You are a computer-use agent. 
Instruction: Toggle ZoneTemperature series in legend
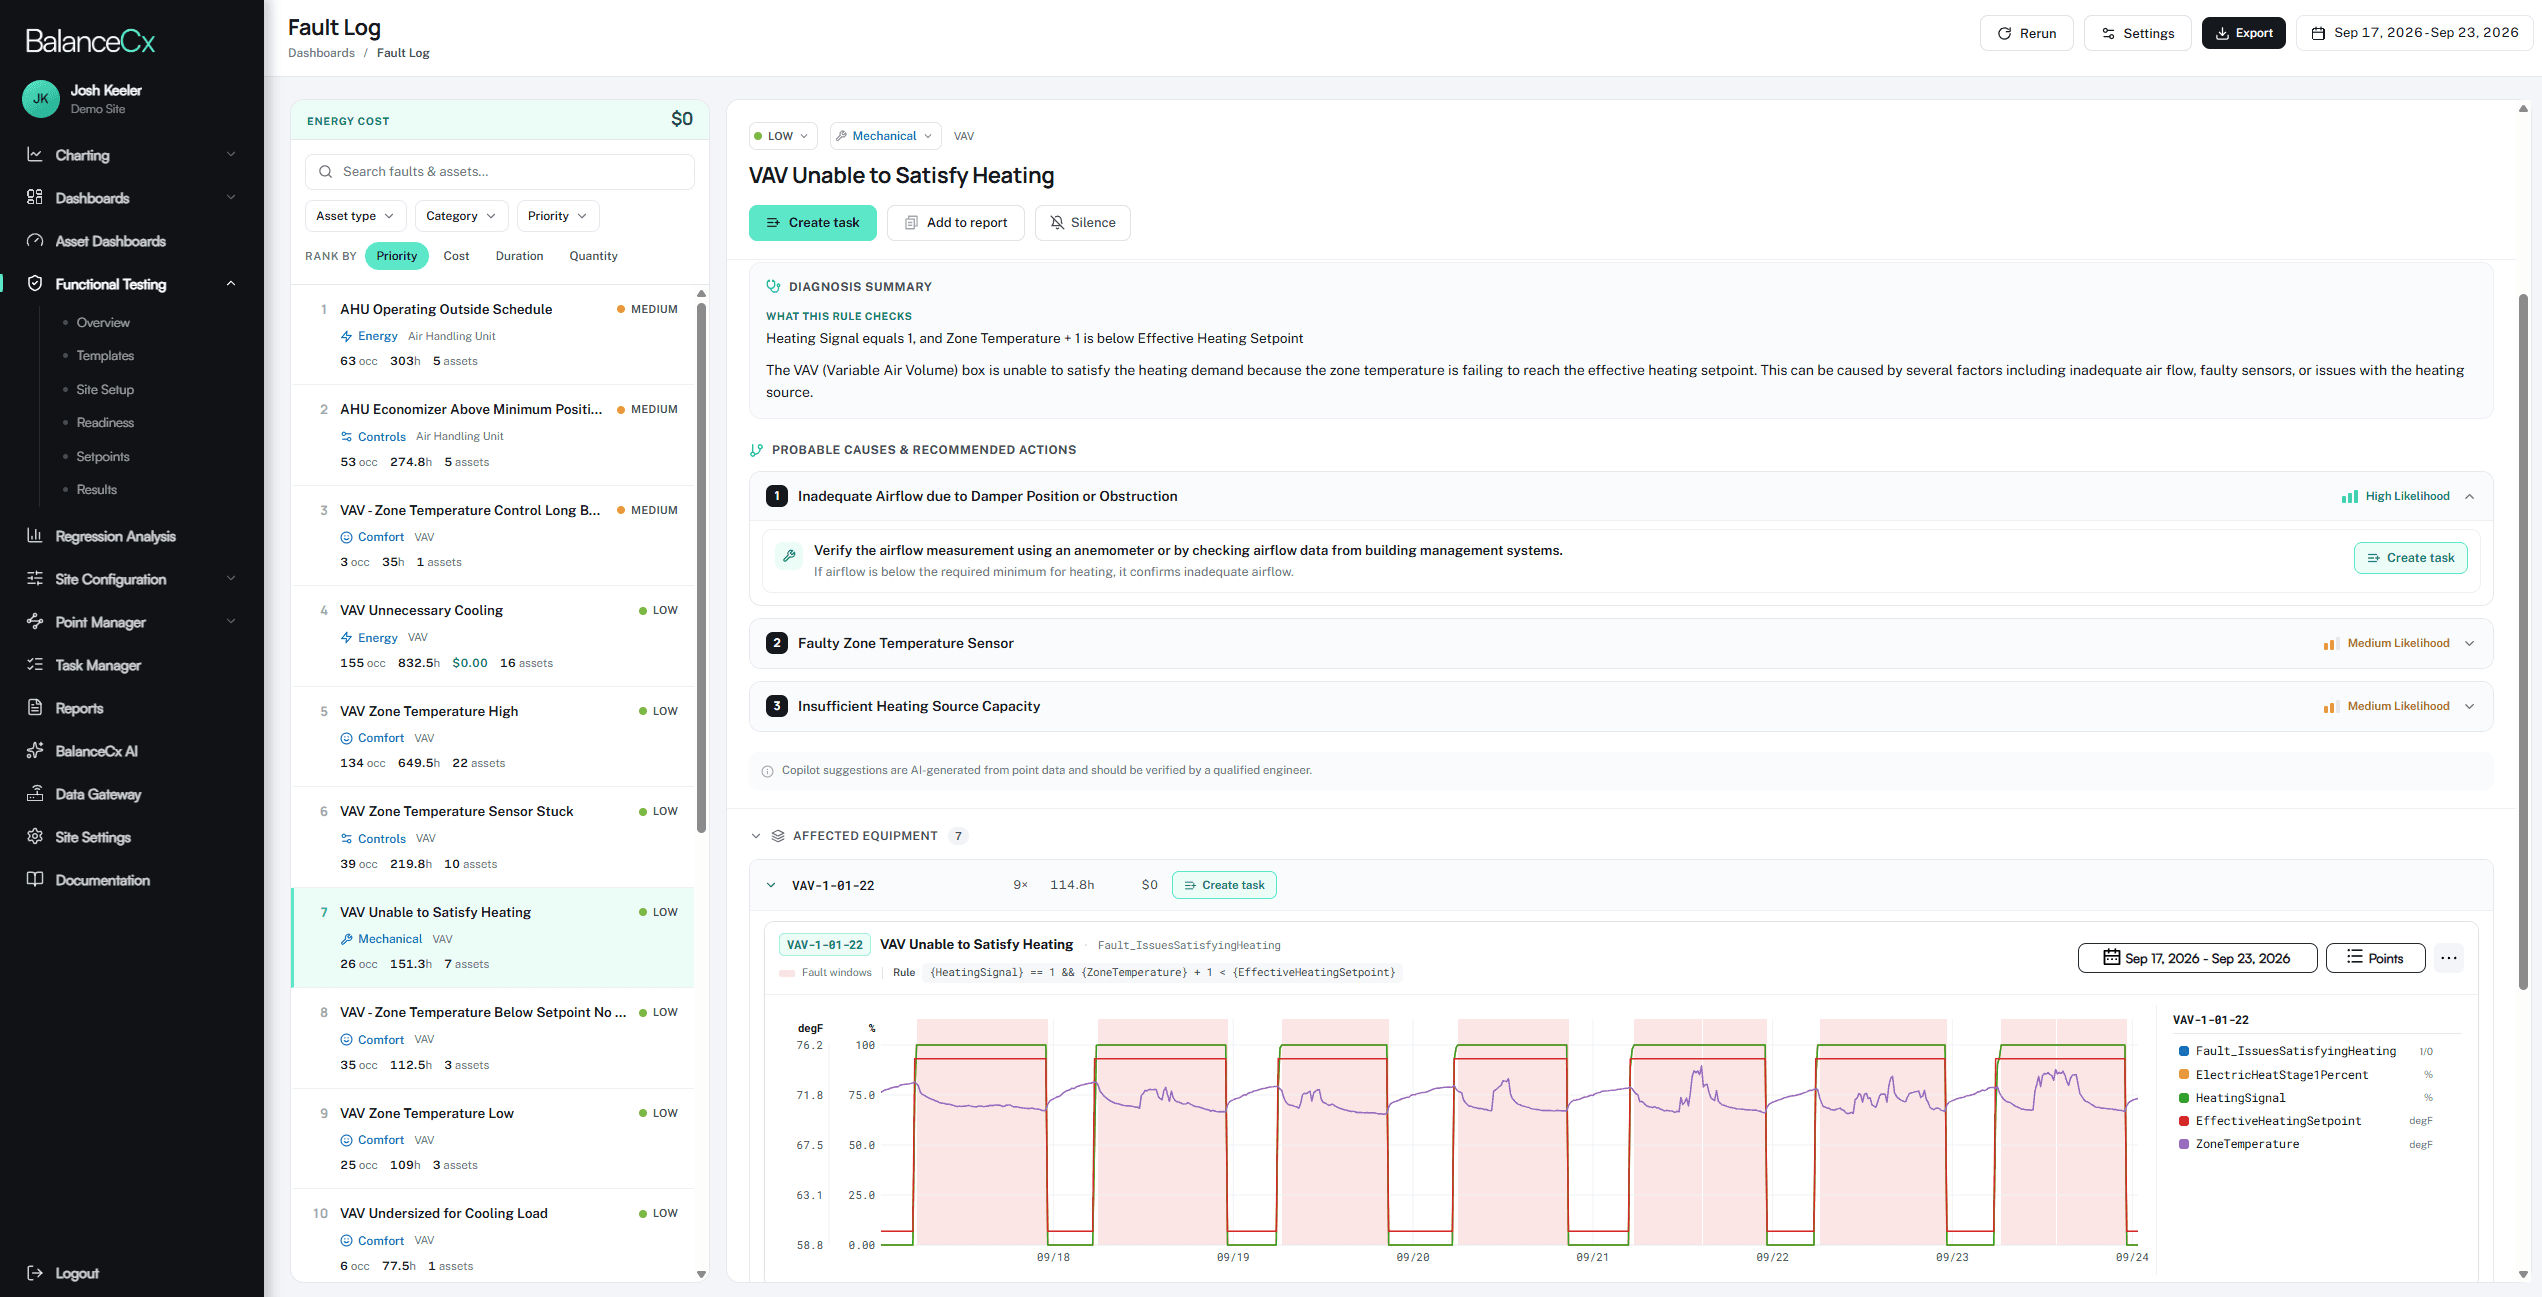tap(2240, 1144)
